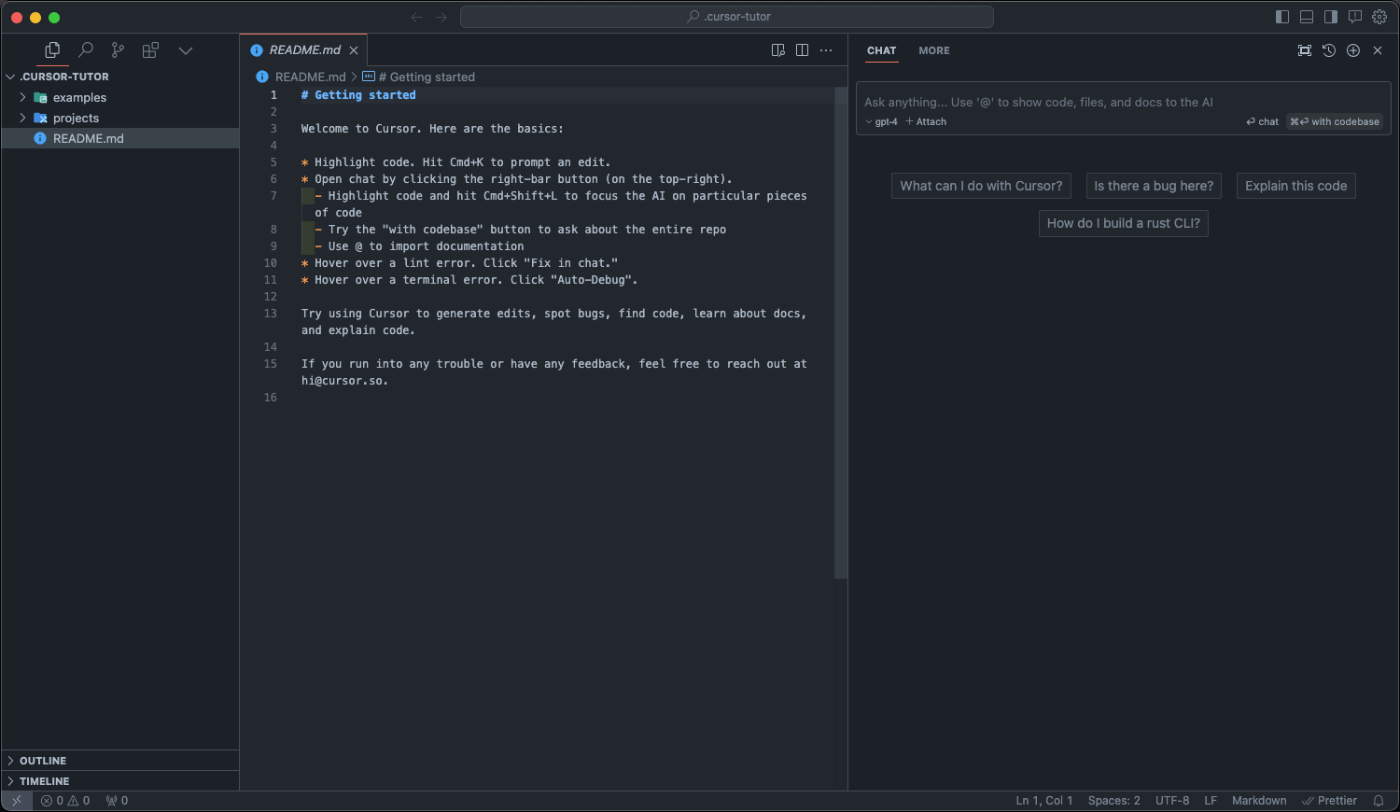Expand the OUTLINE section
The height and width of the screenshot is (812, 1400).
point(43,760)
